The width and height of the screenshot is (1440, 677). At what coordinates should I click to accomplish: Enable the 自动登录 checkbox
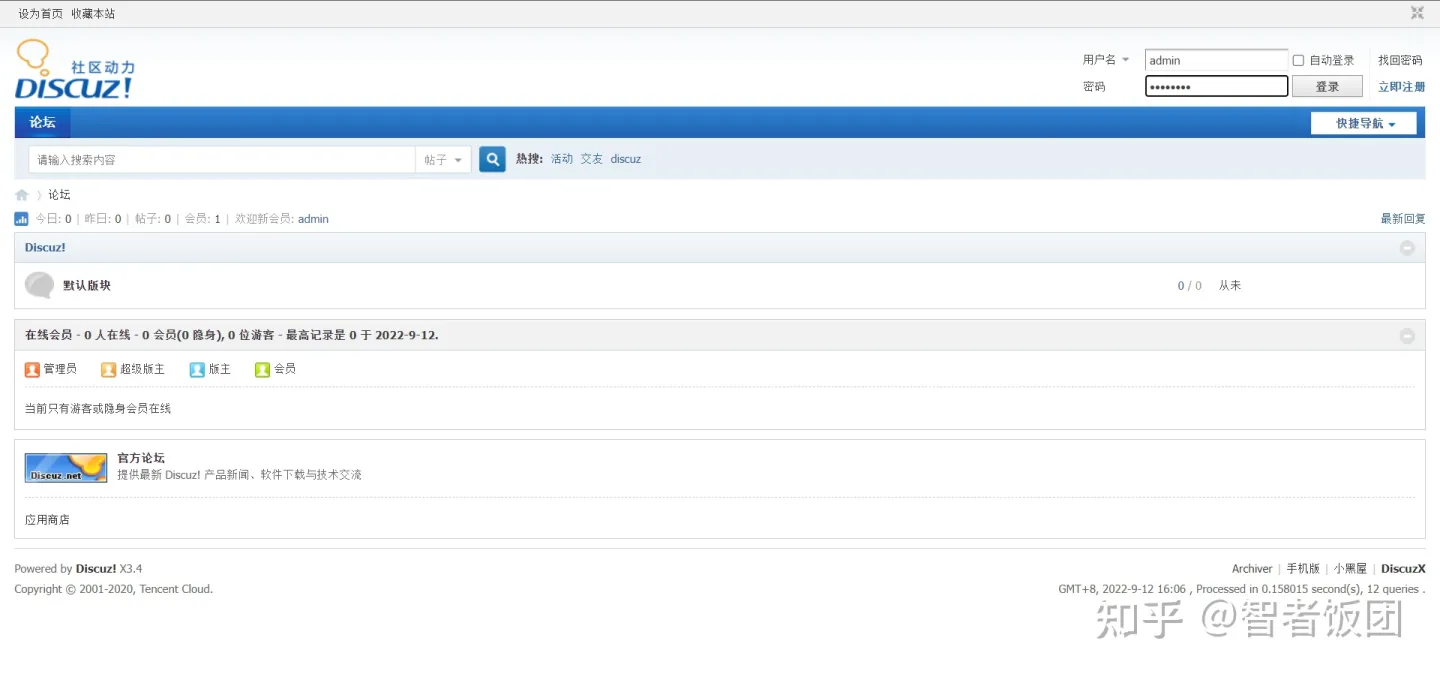[1298, 61]
